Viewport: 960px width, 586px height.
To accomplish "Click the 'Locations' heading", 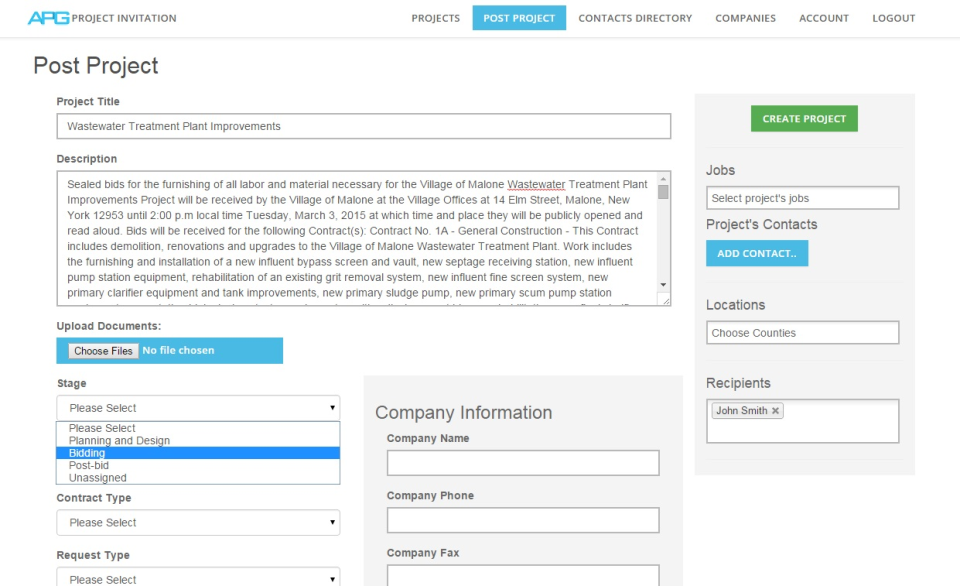I will (735, 305).
